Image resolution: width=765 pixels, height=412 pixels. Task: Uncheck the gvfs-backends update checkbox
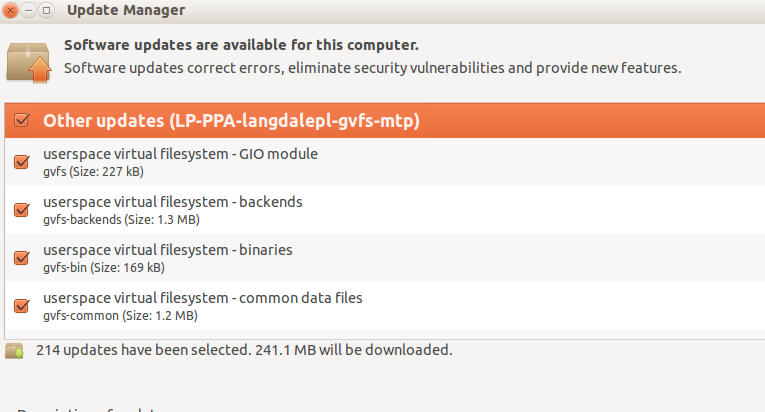22,209
